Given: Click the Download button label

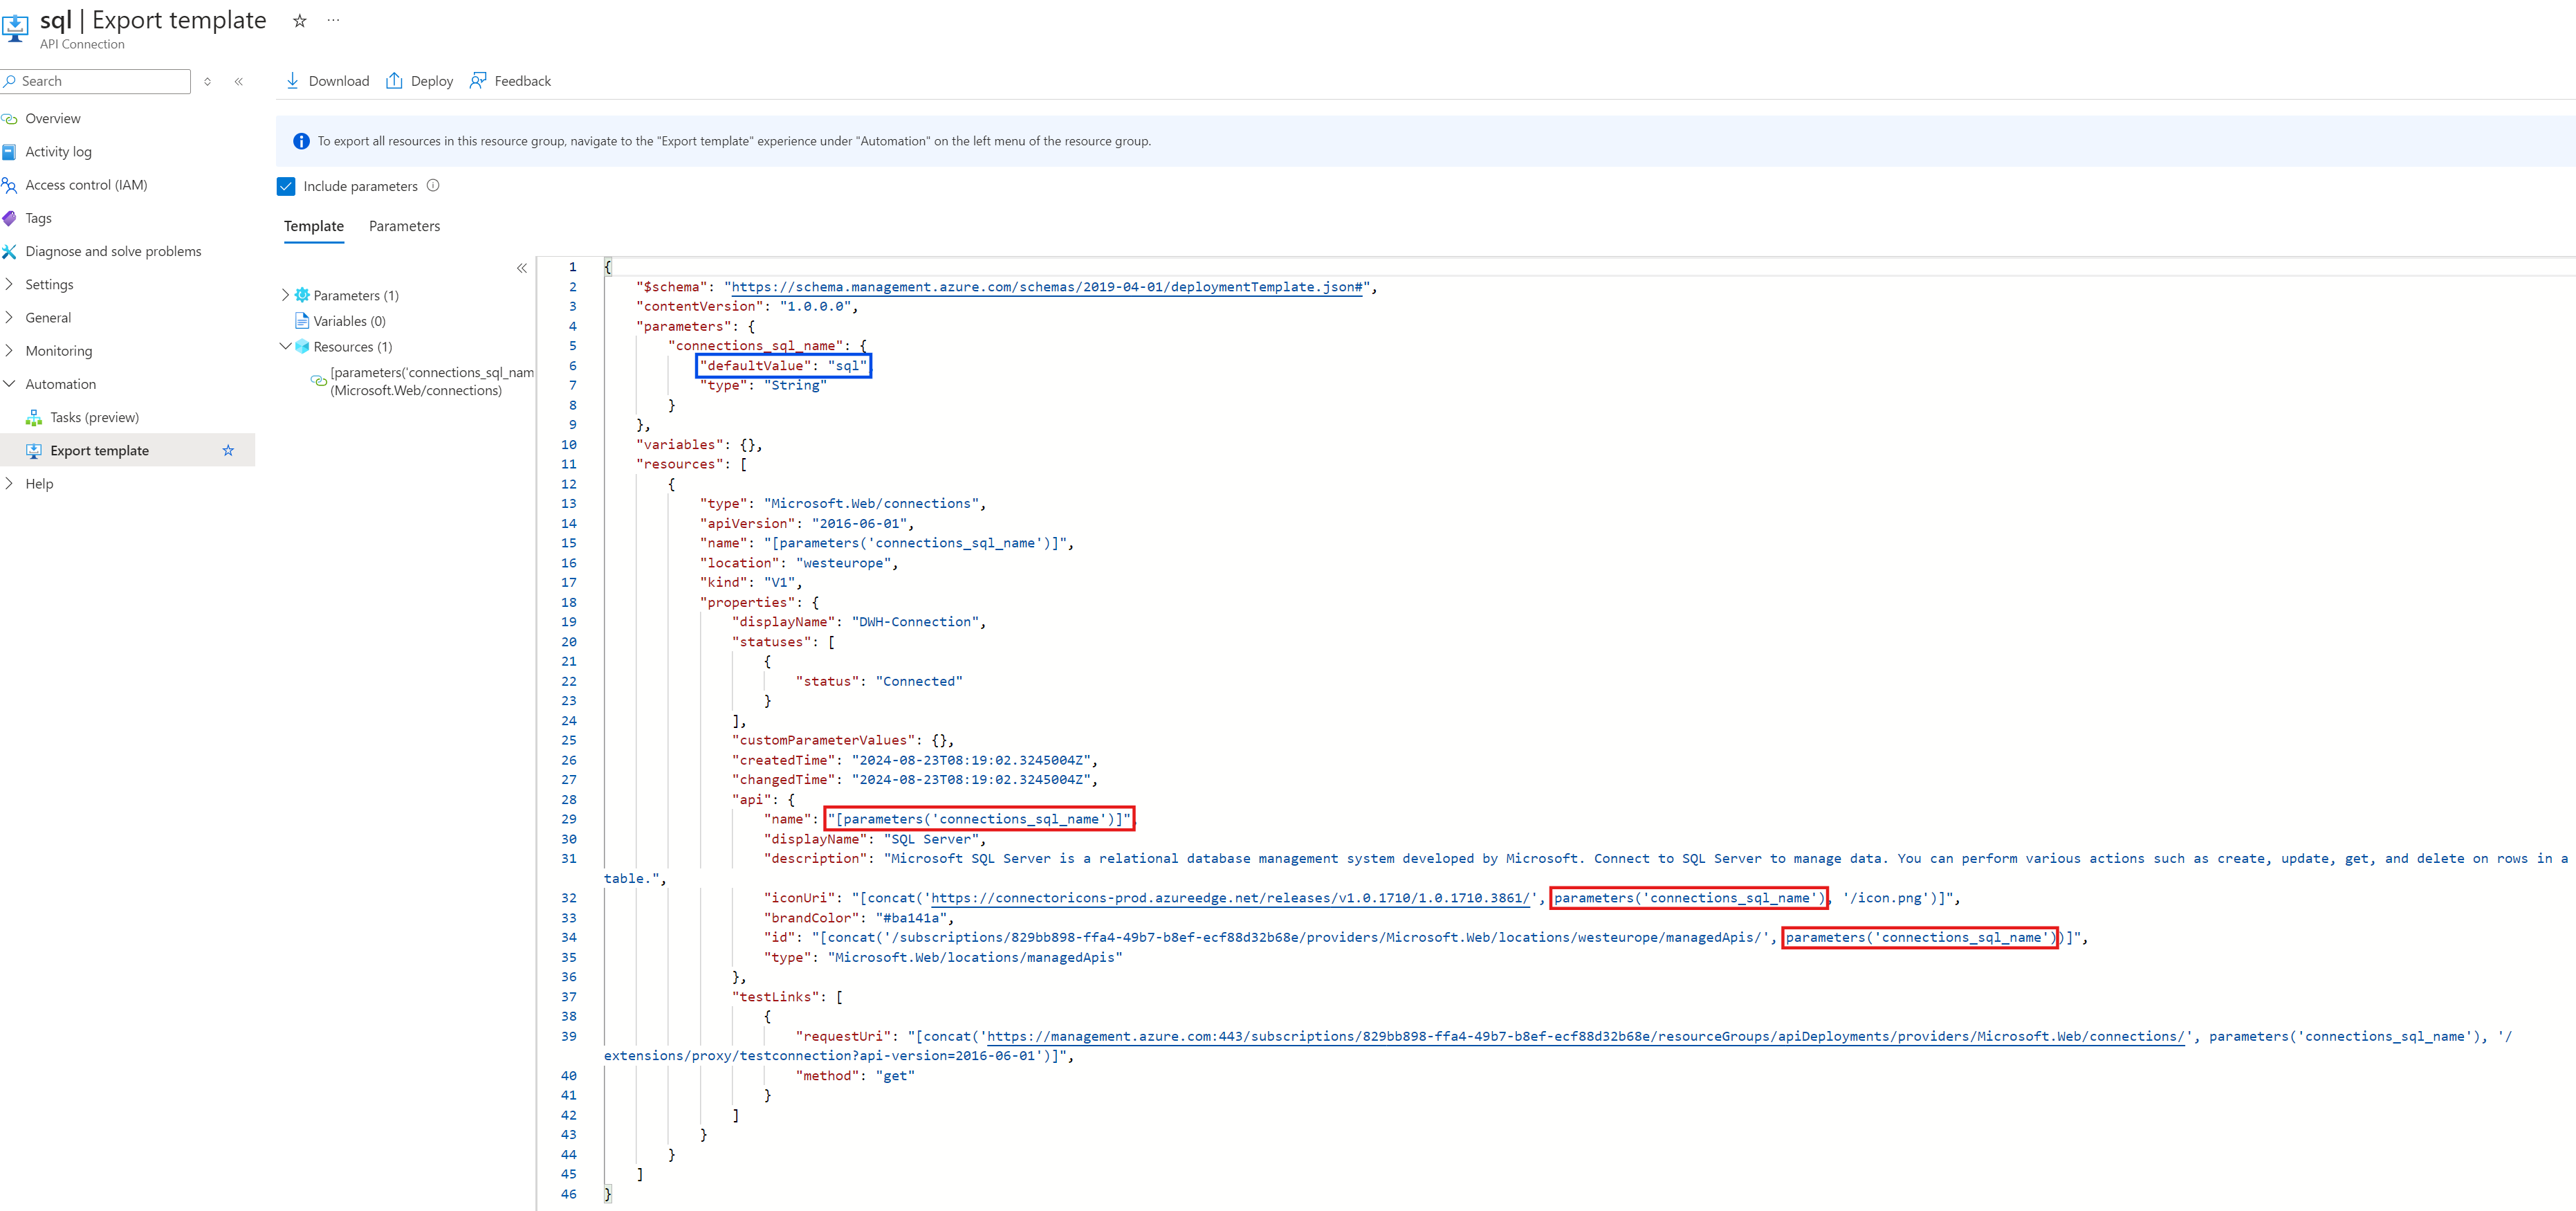Looking at the screenshot, I should tap(339, 81).
